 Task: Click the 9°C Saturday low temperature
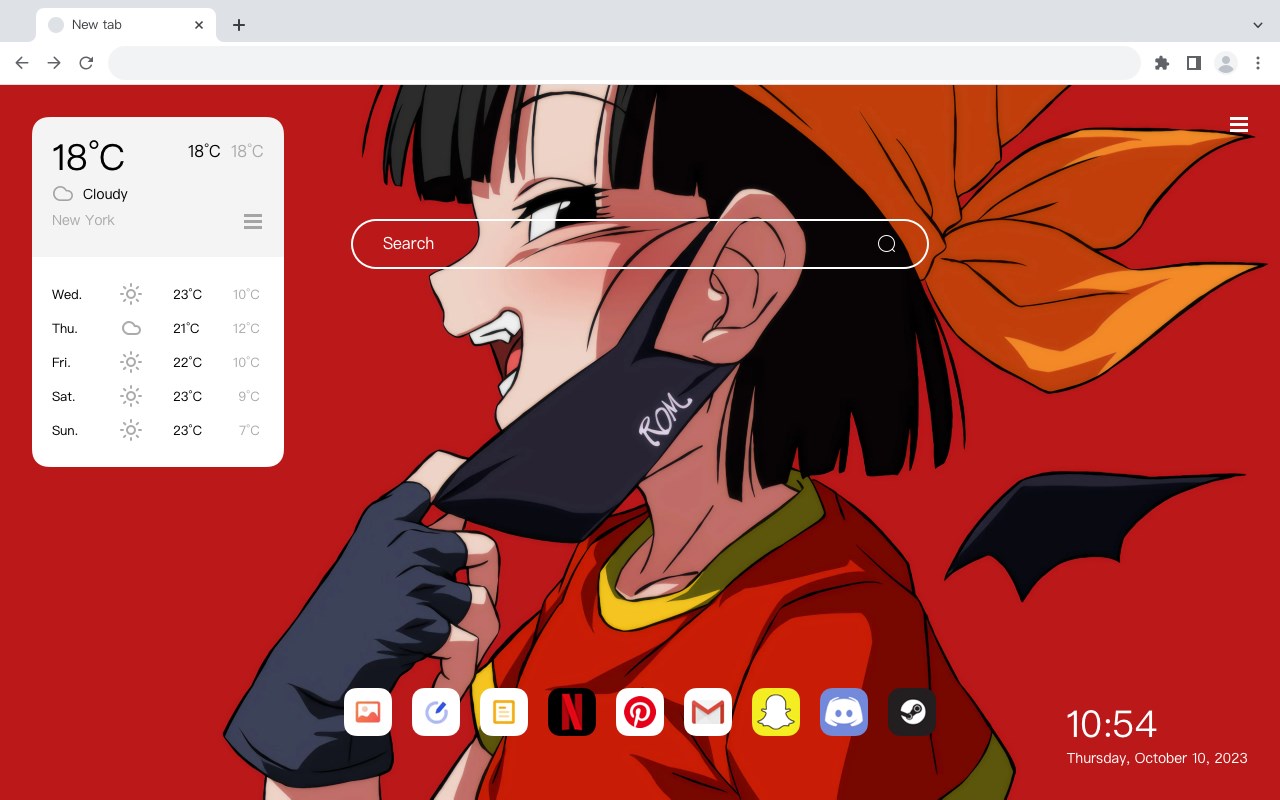(x=249, y=396)
